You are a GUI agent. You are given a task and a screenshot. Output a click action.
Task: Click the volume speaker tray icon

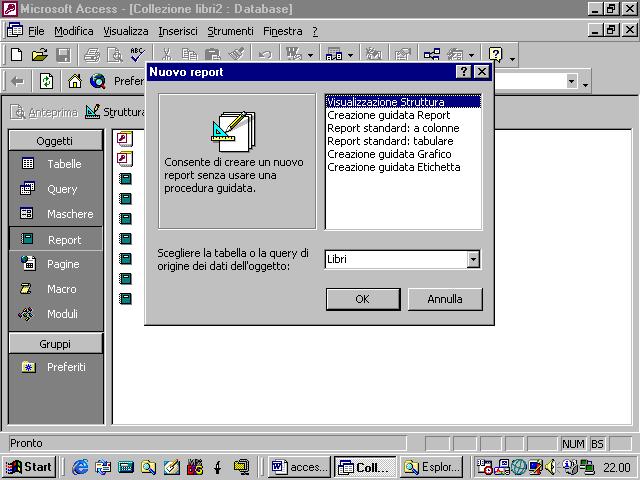point(551,467)
